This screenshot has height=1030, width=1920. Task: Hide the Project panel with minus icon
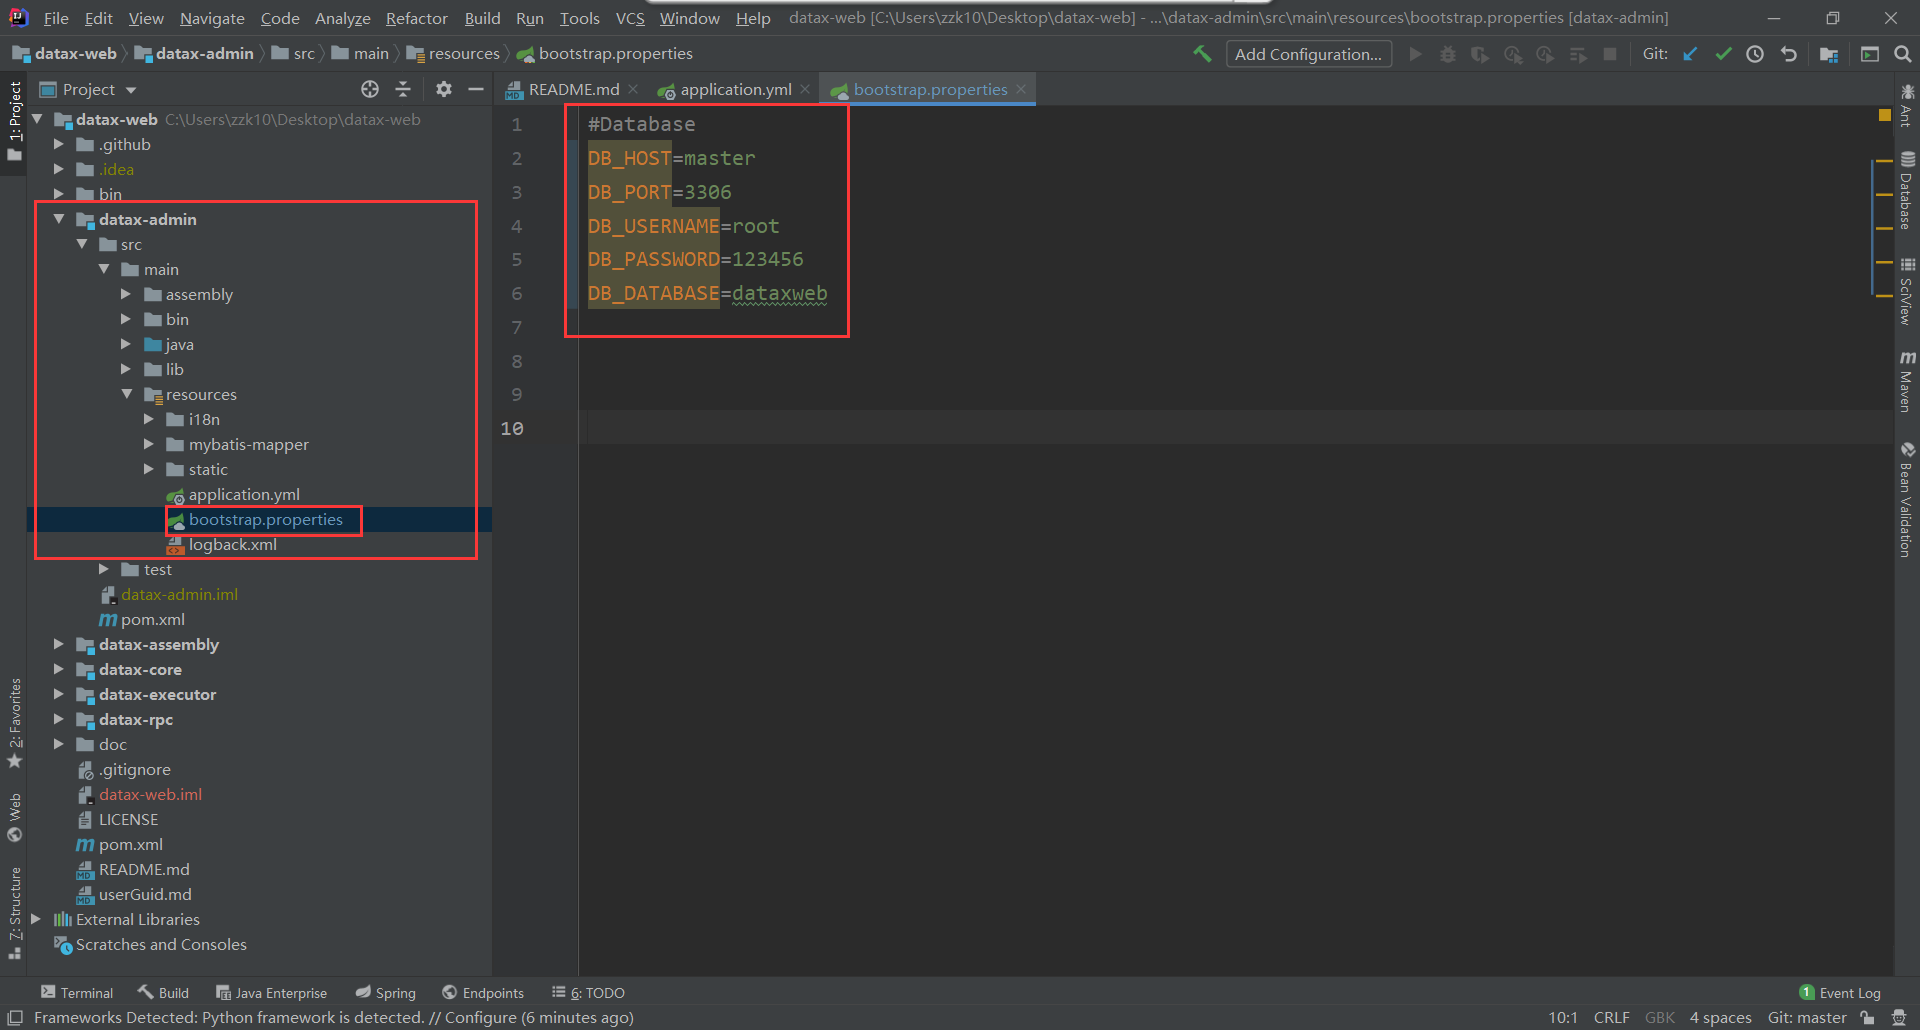(x=476, y=89)
